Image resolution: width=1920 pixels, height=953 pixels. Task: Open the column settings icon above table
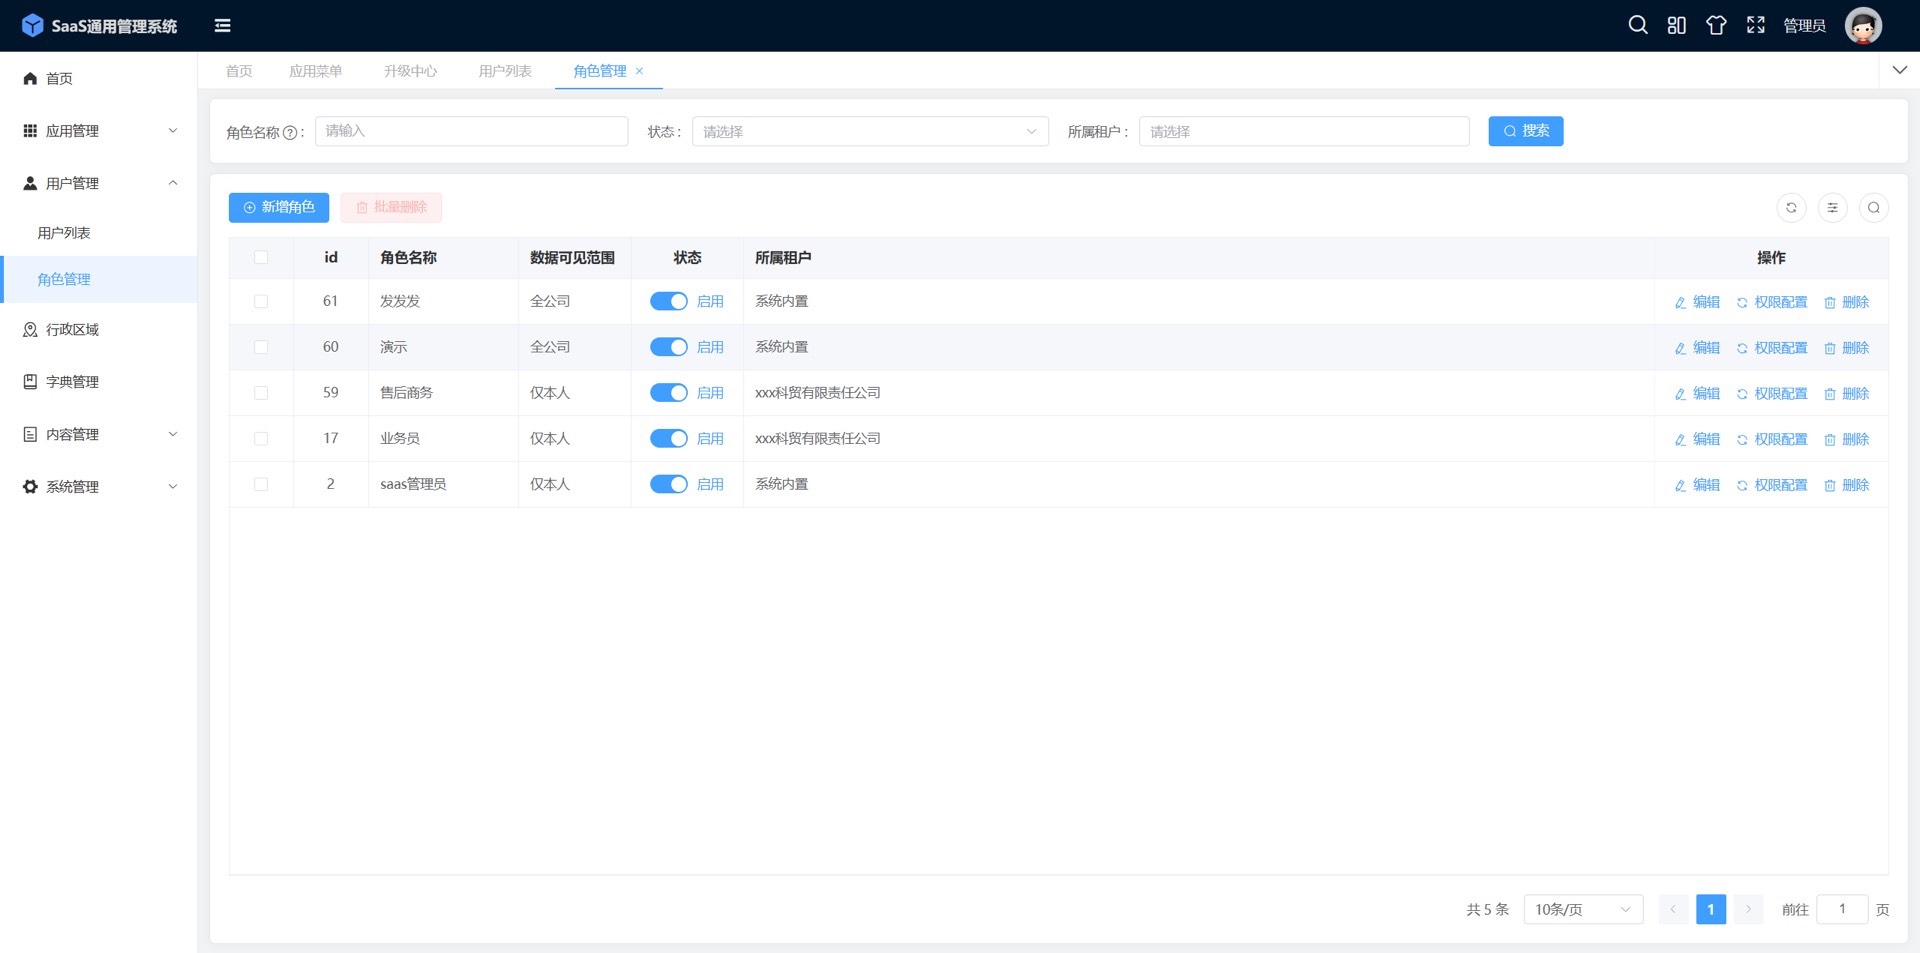[x=1832, y=208]
